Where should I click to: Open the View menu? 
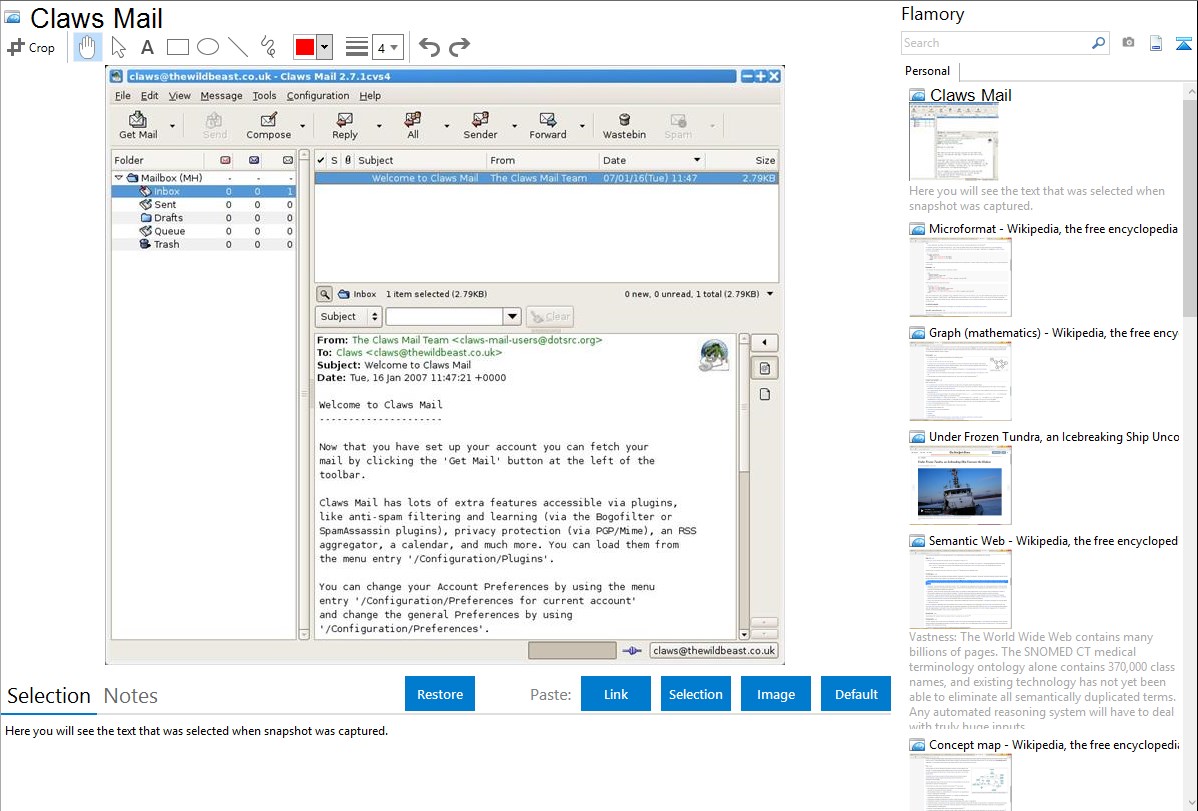click(180, 96)
